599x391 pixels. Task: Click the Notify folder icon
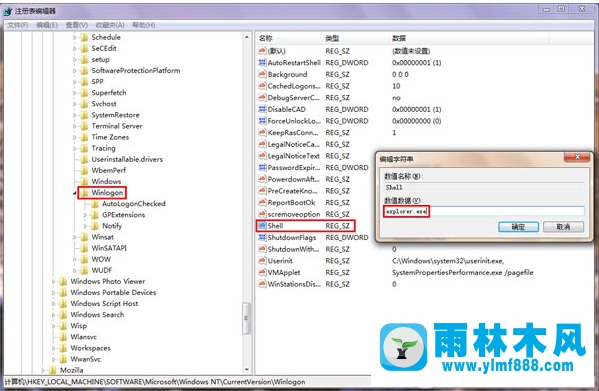(x=95, y=226)
